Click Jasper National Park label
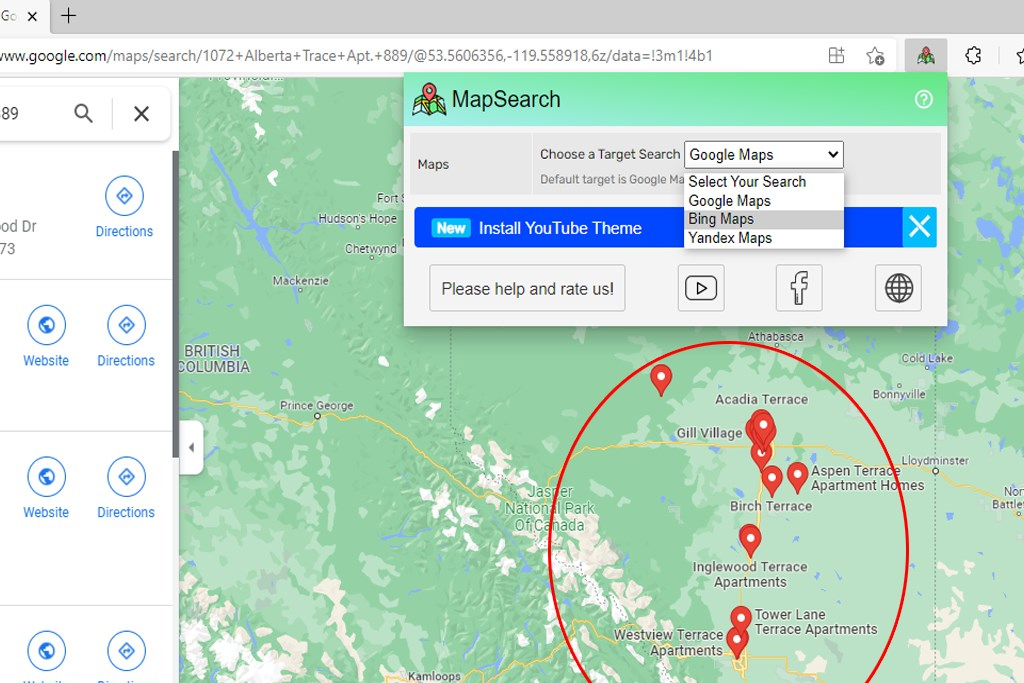This screenshot has width=1024, height=683. pyautogui.click(x=550, y=508)
